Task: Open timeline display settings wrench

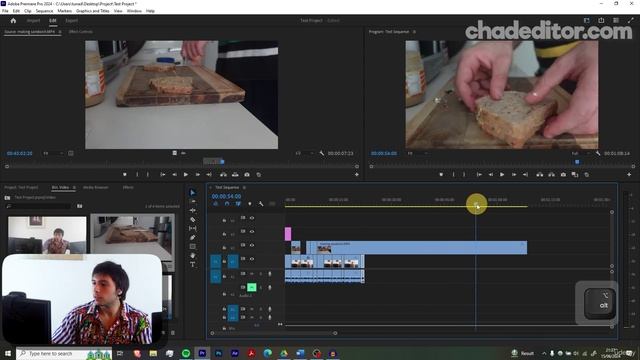Action: coord(261,204)
